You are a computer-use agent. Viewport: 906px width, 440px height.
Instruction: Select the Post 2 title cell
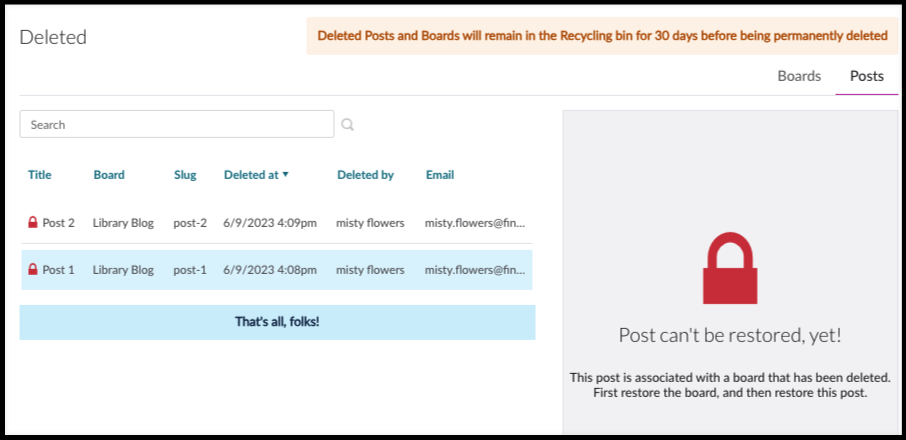[x=58, y=223]
